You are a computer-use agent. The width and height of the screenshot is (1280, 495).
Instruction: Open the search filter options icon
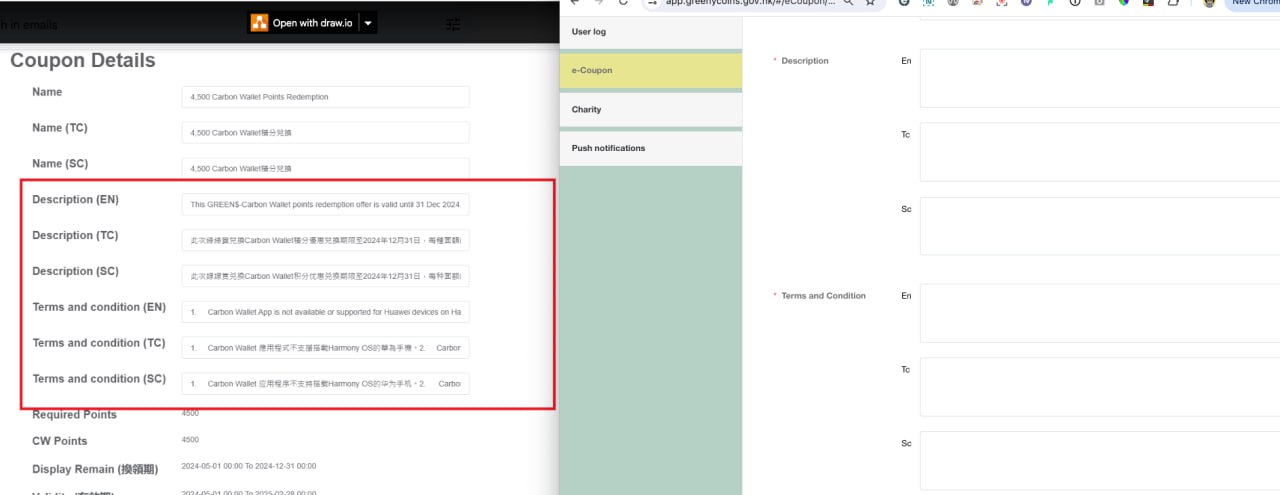click(x=453, y=23)
